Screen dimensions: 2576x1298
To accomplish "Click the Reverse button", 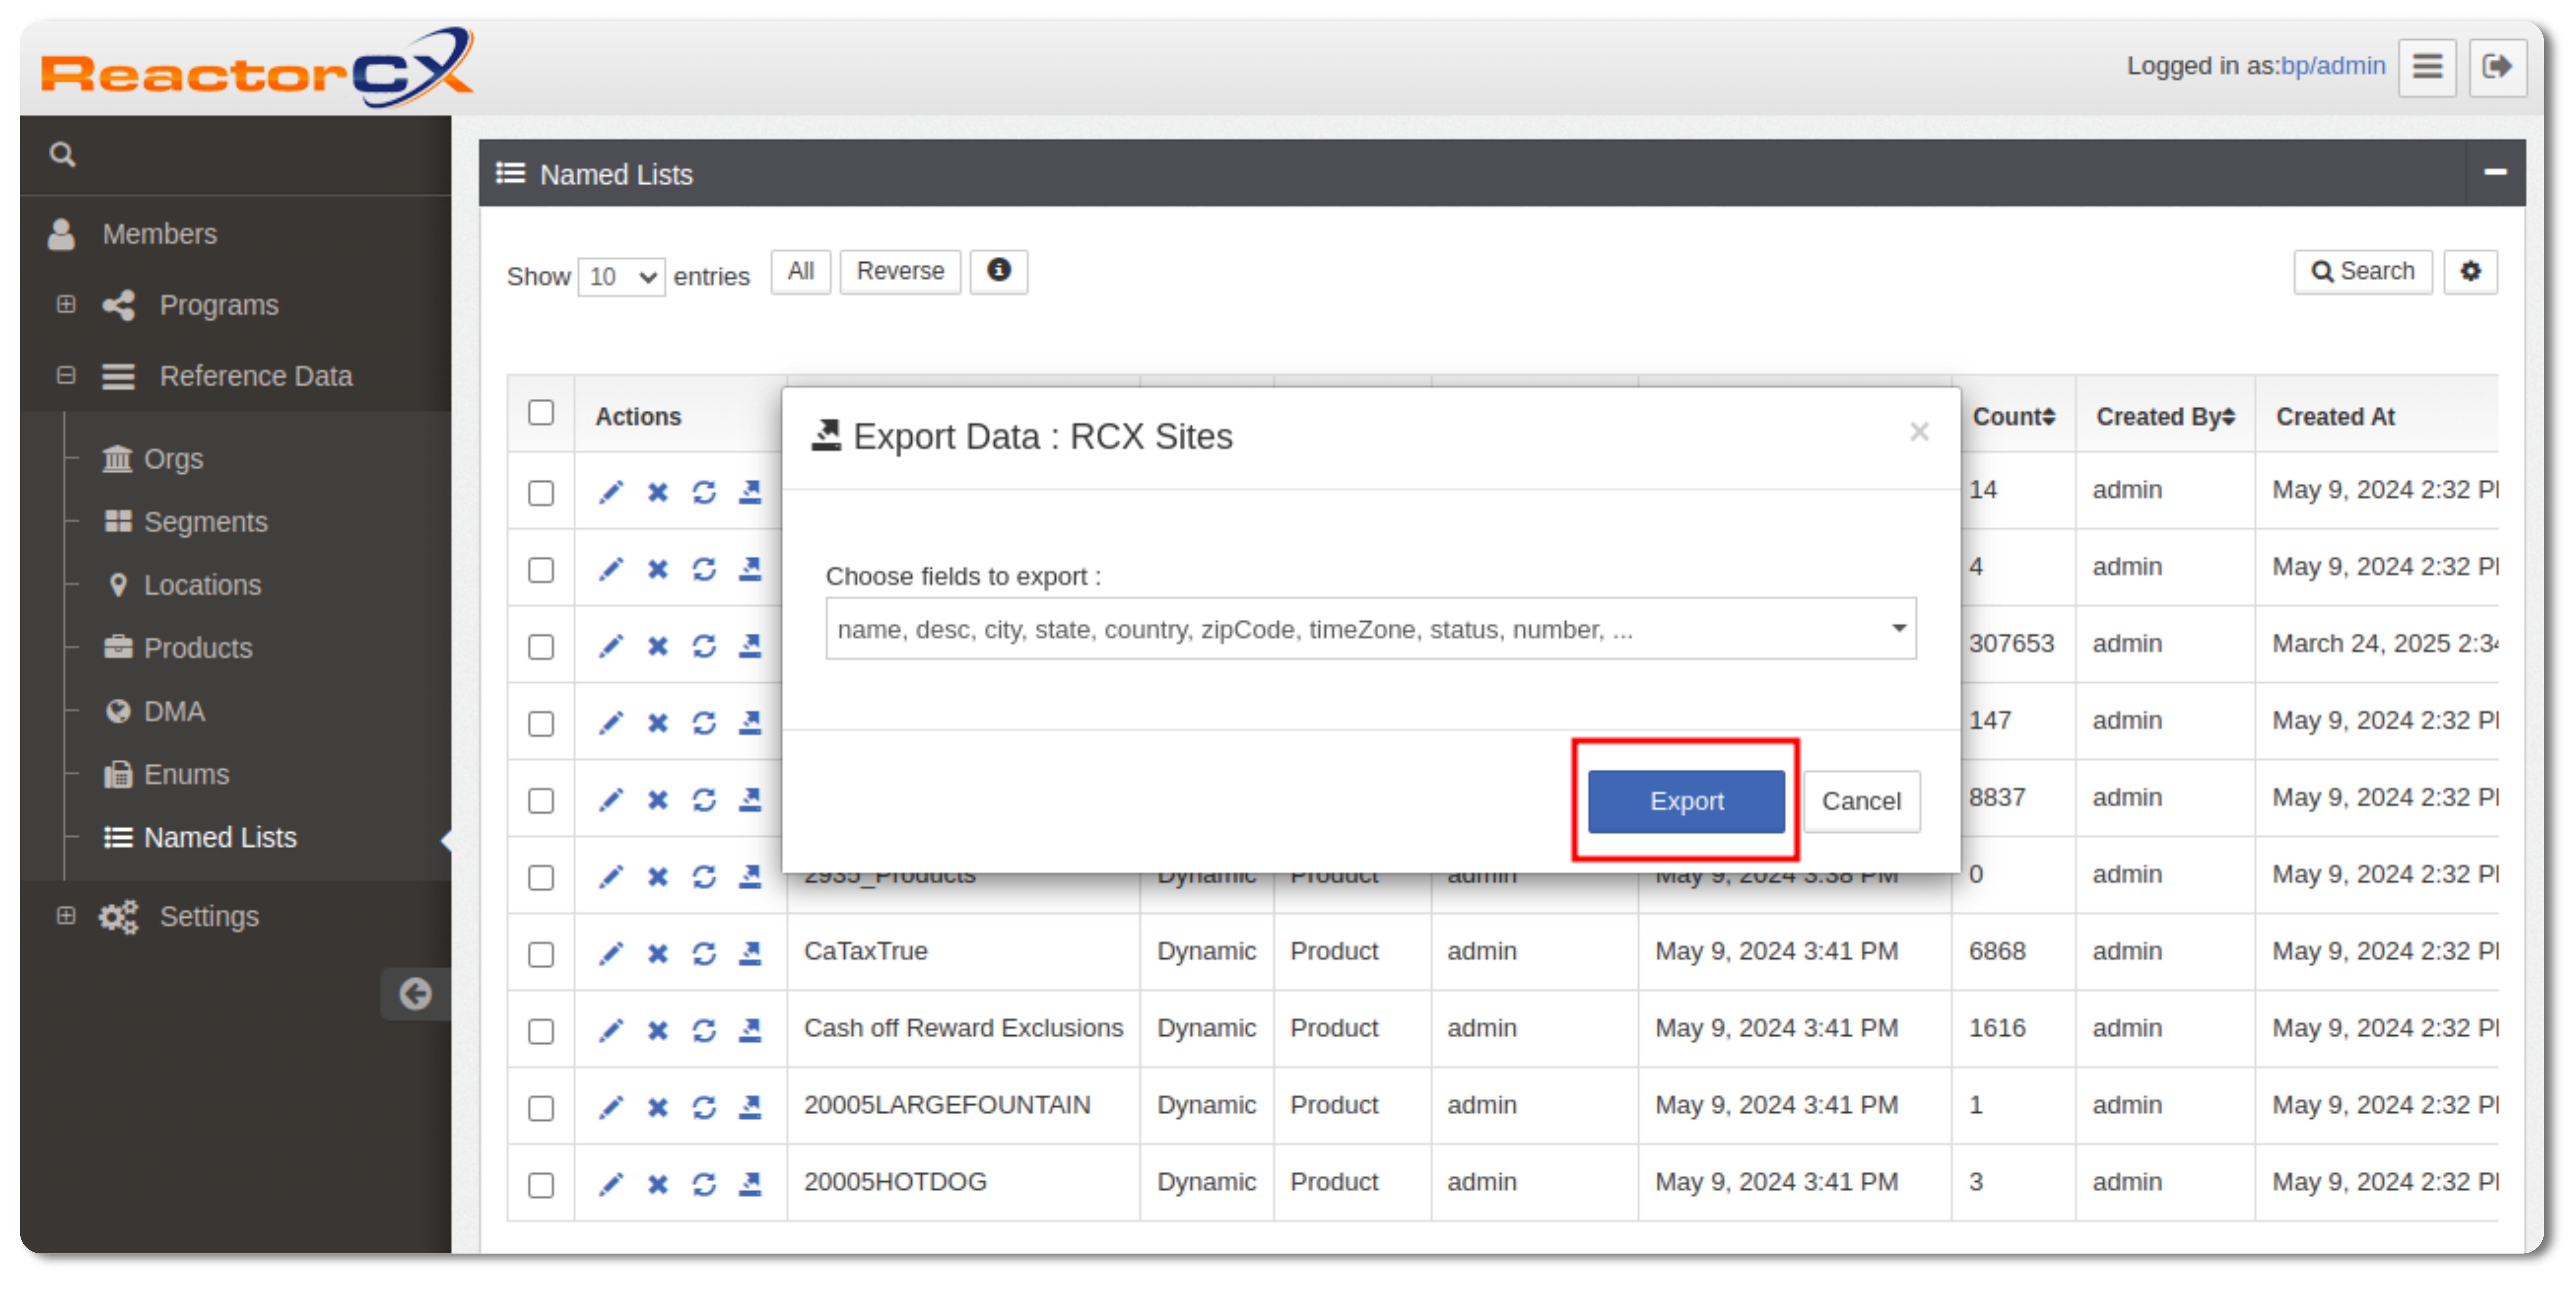I will pyautogui.click(x=900, y=271).
